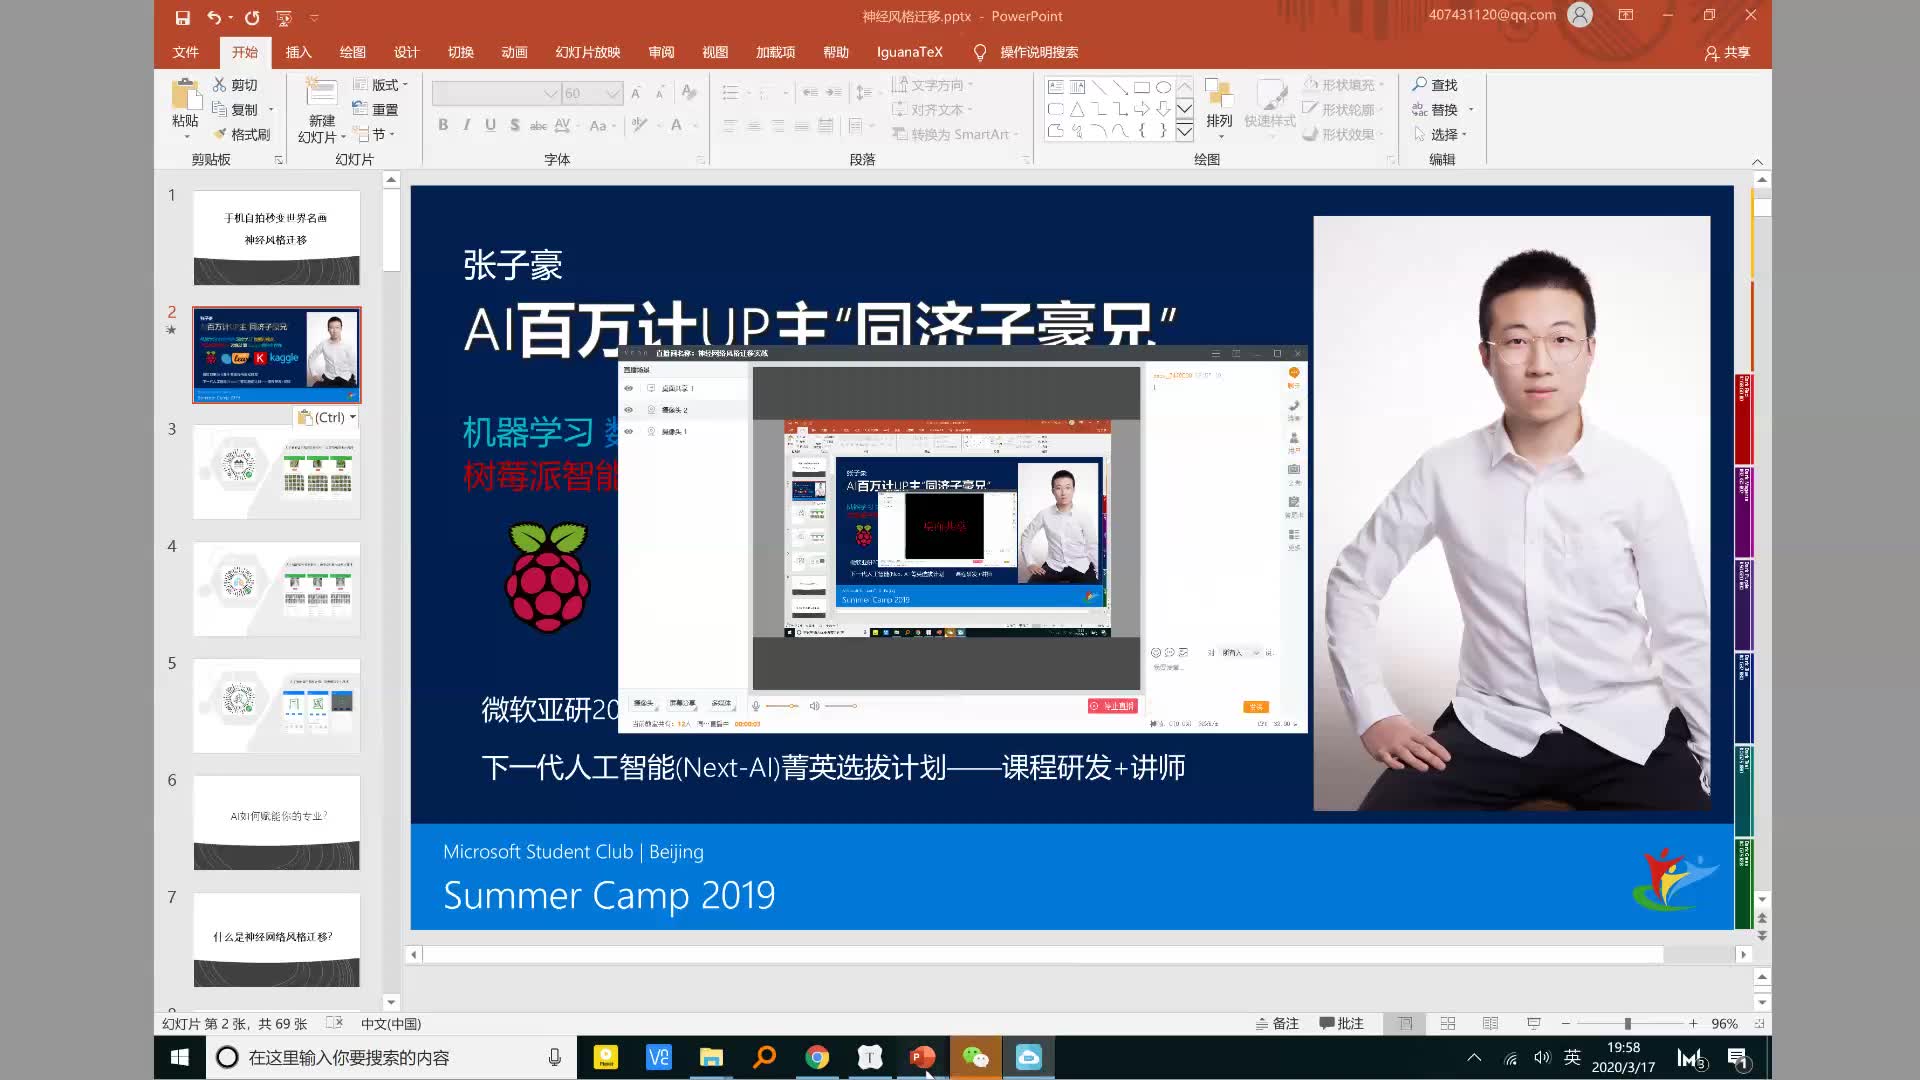Open the (Ctrl) paste options dropdown
Image resolution: width=1920 pixels, height=1080 pixels.
[327, 417]
